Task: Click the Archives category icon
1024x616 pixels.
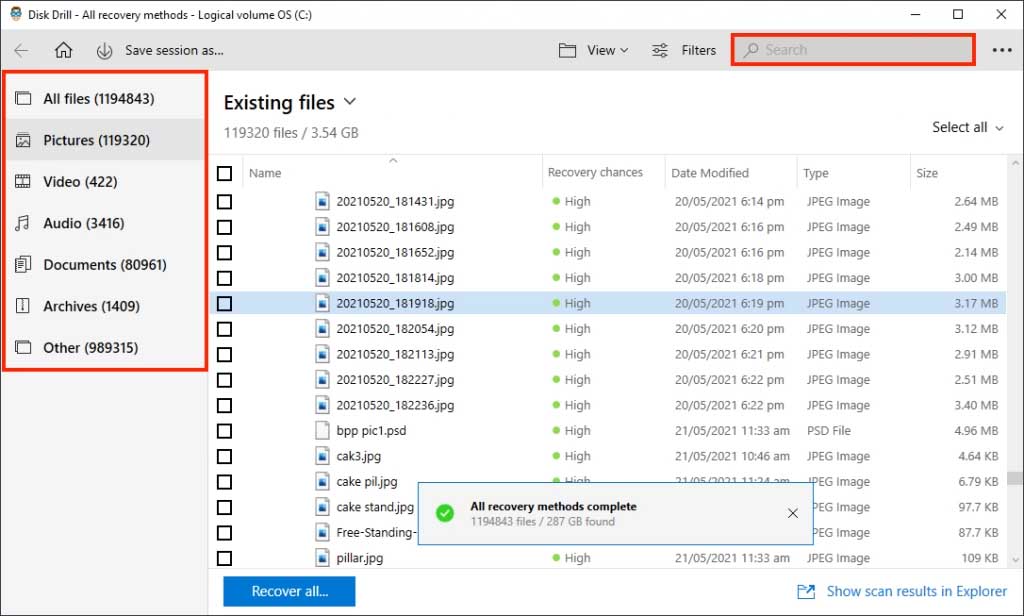Action: [23, 306]
